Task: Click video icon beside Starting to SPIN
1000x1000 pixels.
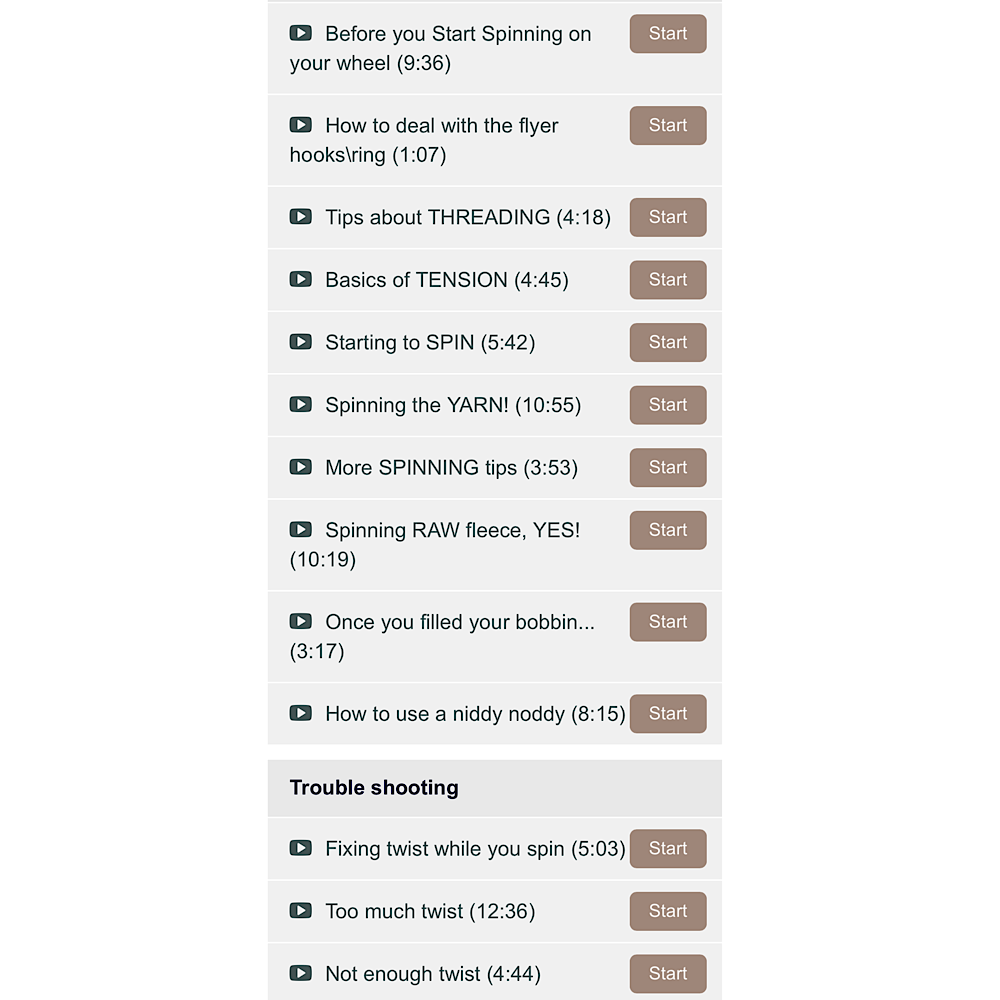Action: (x=300, y=342)
